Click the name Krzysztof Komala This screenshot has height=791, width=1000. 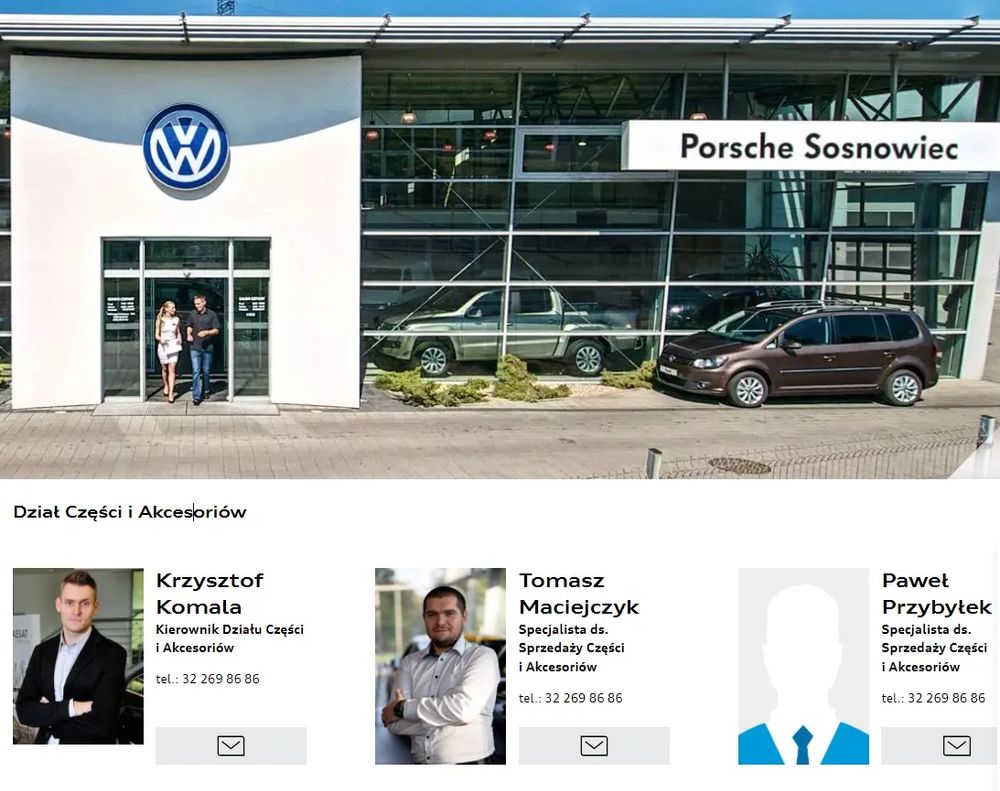(x=210, y=593)
